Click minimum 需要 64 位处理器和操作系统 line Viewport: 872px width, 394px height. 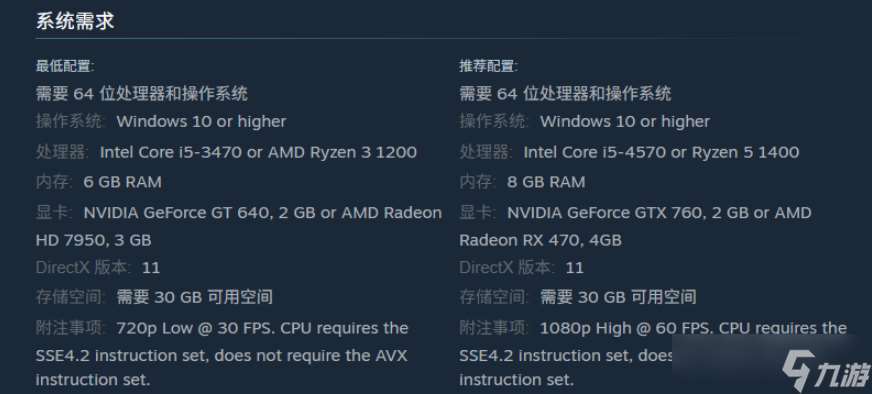click(x=142, y=93)
